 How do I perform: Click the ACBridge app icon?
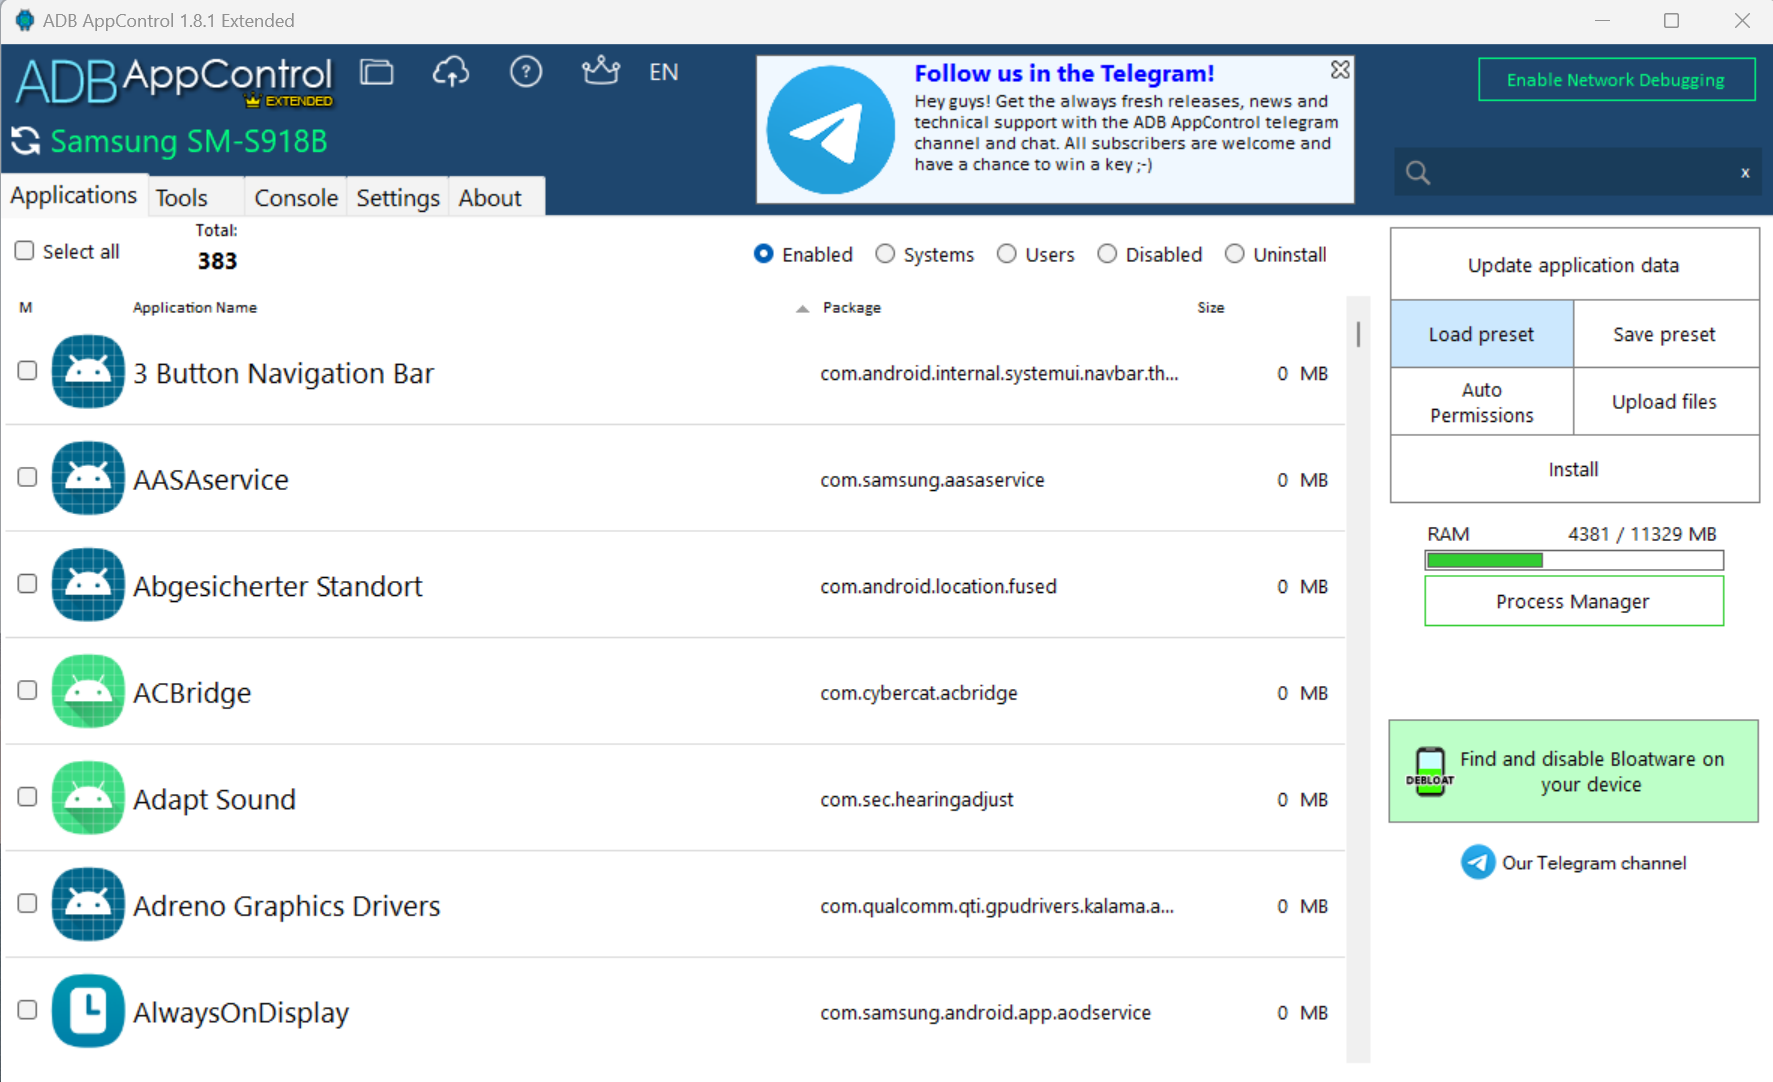tap(88, 691)
